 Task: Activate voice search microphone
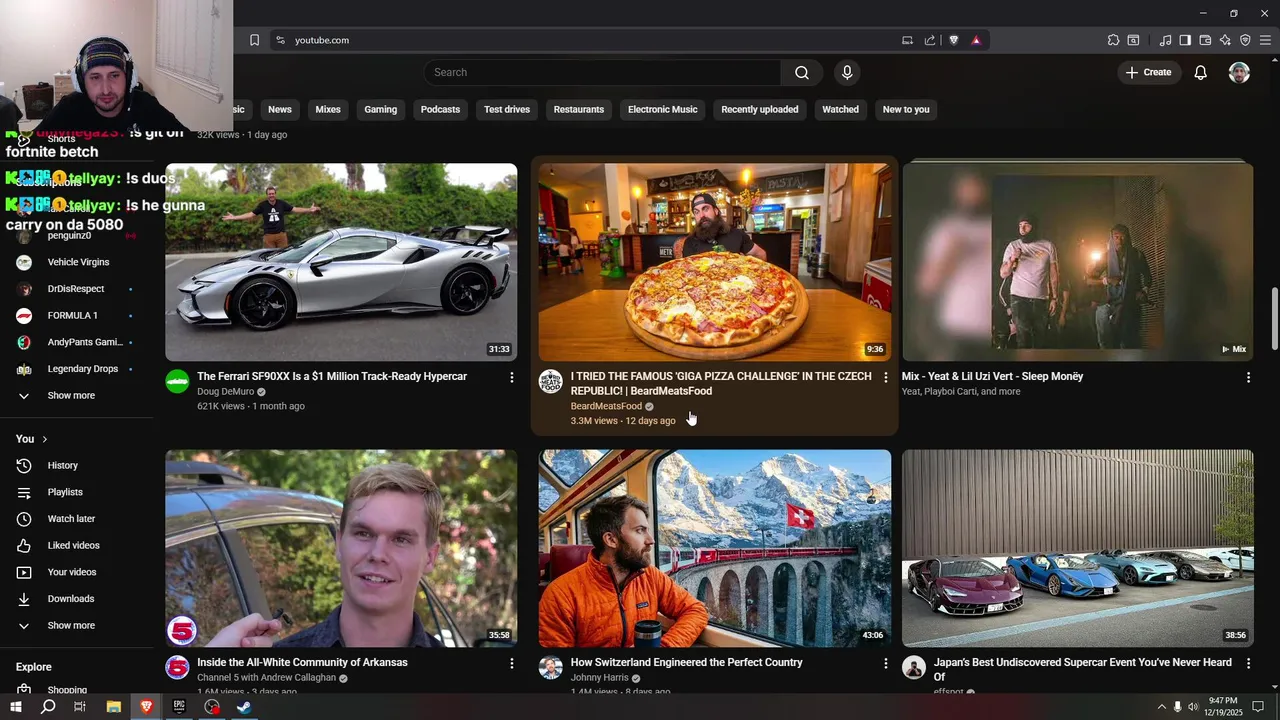pyautogui.click(x=847, y=72)
